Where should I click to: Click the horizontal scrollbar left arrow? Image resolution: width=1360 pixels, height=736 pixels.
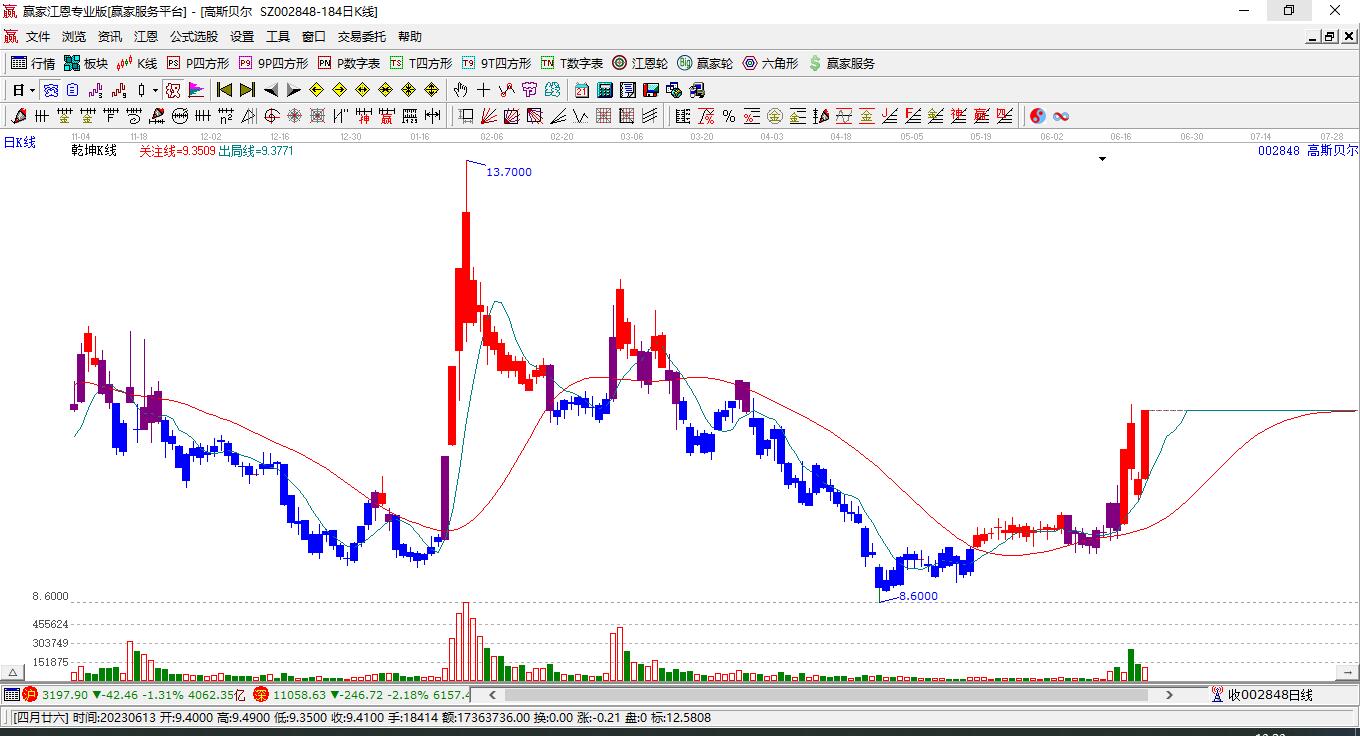pos(492,695)
